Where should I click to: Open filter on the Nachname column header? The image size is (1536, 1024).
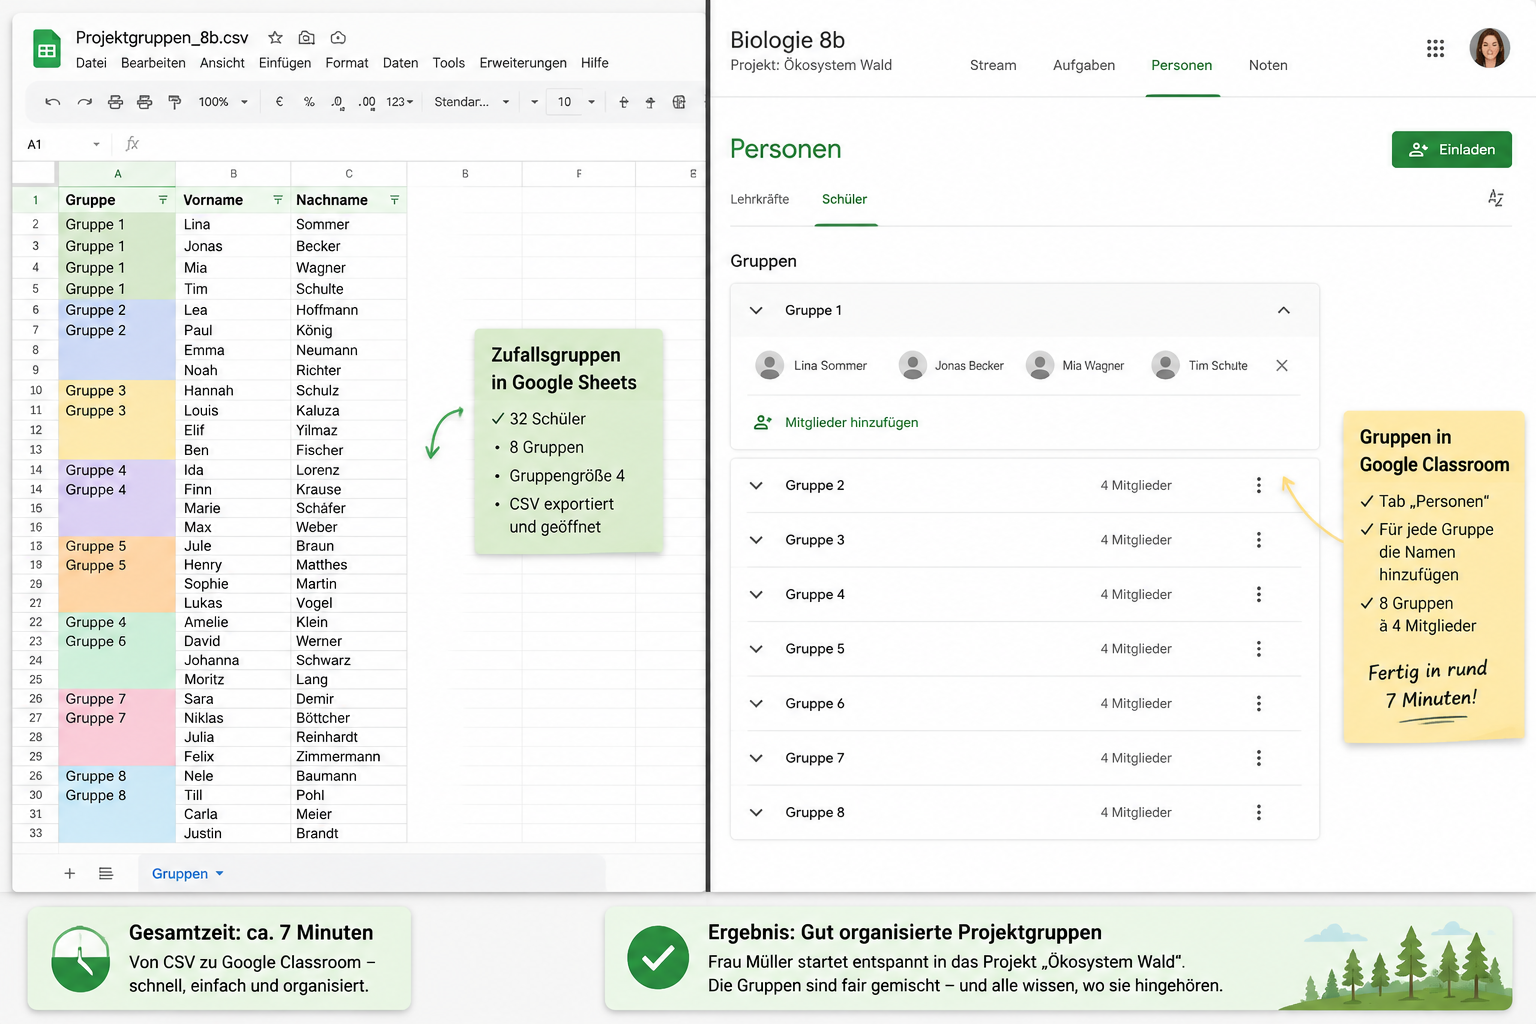[394, 200]
